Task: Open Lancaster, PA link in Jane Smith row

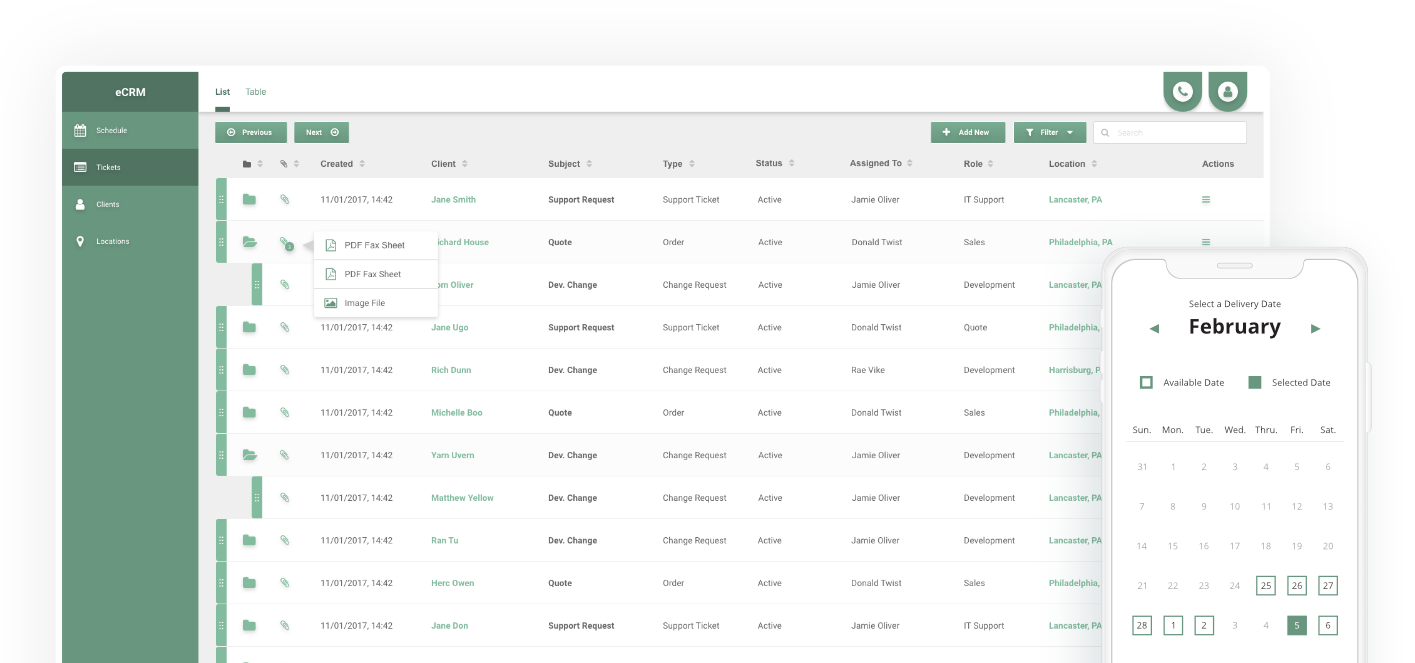Action: click(x=1075, y=200)
